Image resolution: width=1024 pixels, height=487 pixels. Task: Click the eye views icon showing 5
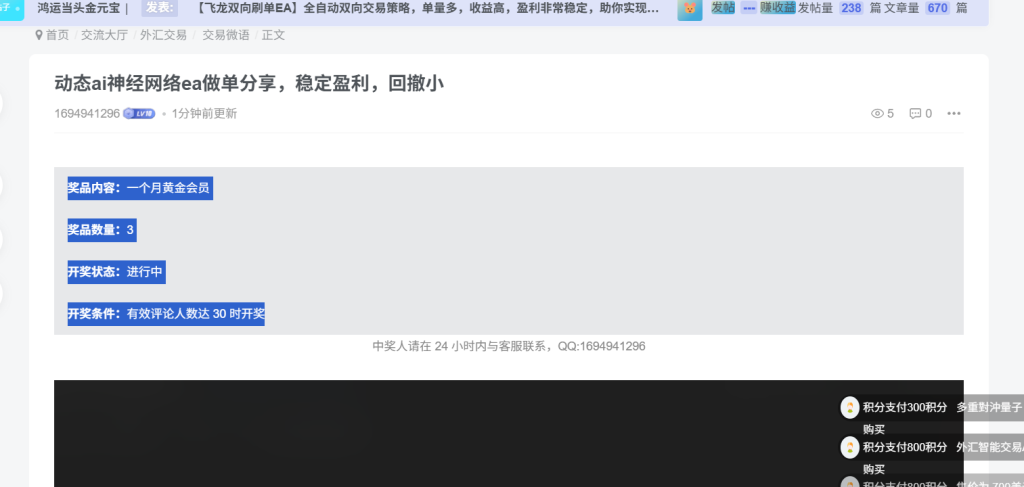tap(877, 114)
